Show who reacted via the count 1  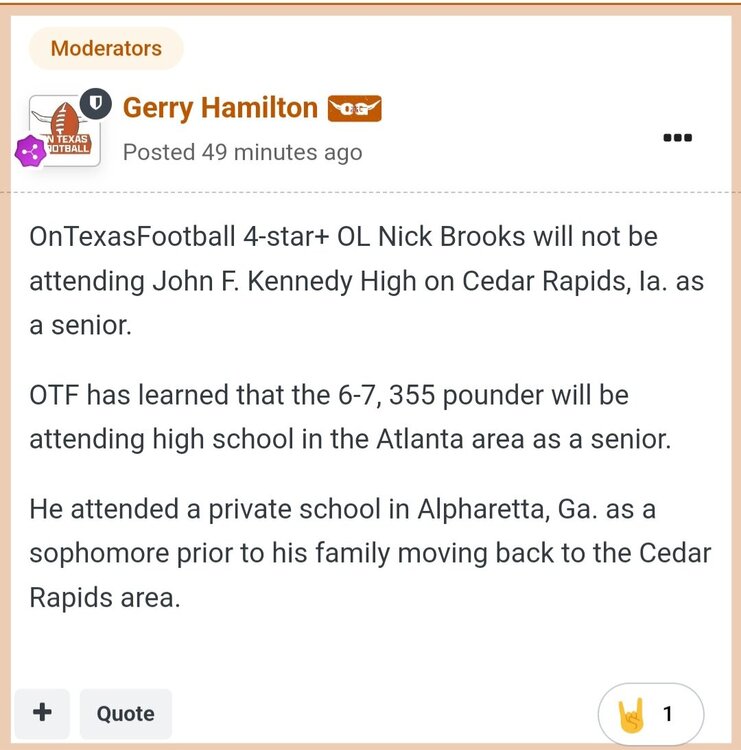(668, 714)
